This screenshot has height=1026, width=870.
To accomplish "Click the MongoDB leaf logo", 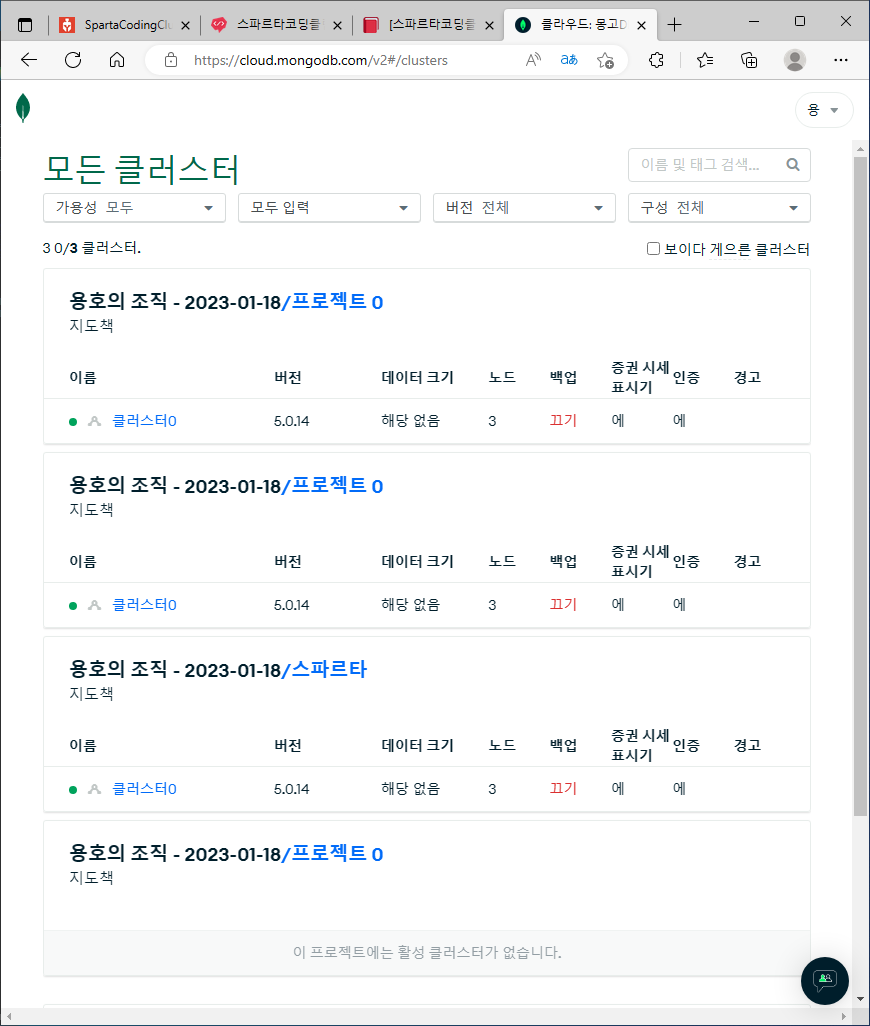I will (23, 108).
